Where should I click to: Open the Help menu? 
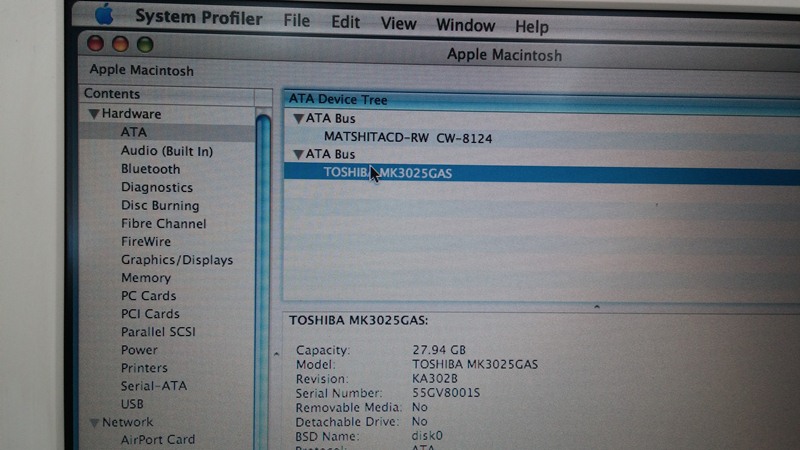pyautogui.click(x=532, y=27)
